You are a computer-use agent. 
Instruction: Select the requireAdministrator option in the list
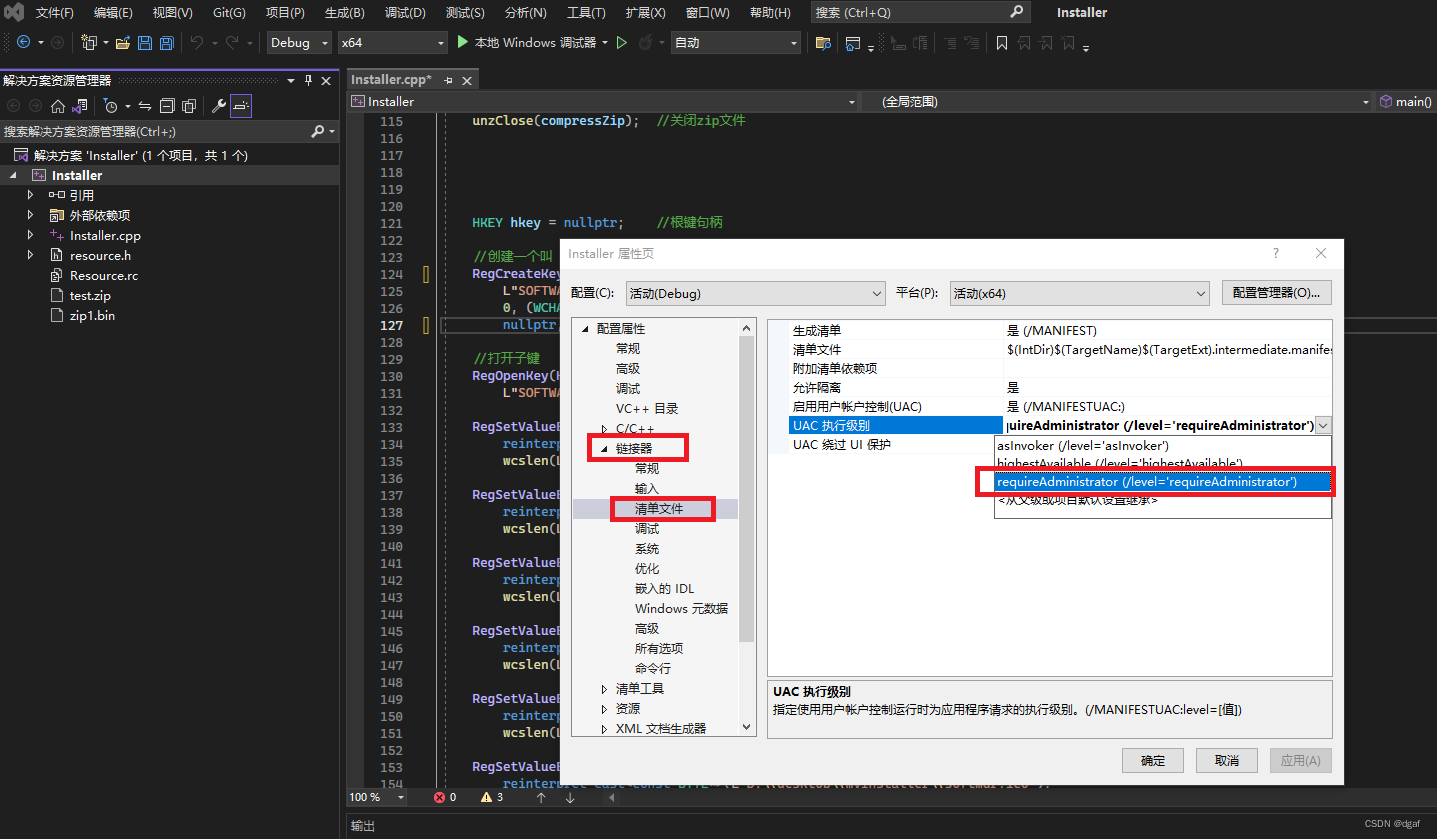point(1162,482)
